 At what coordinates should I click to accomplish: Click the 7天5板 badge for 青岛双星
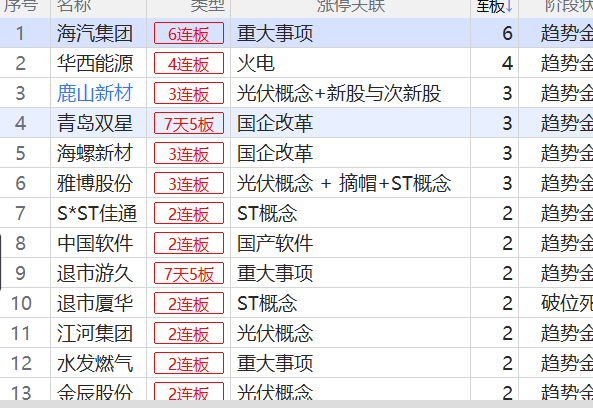point(189,123)
